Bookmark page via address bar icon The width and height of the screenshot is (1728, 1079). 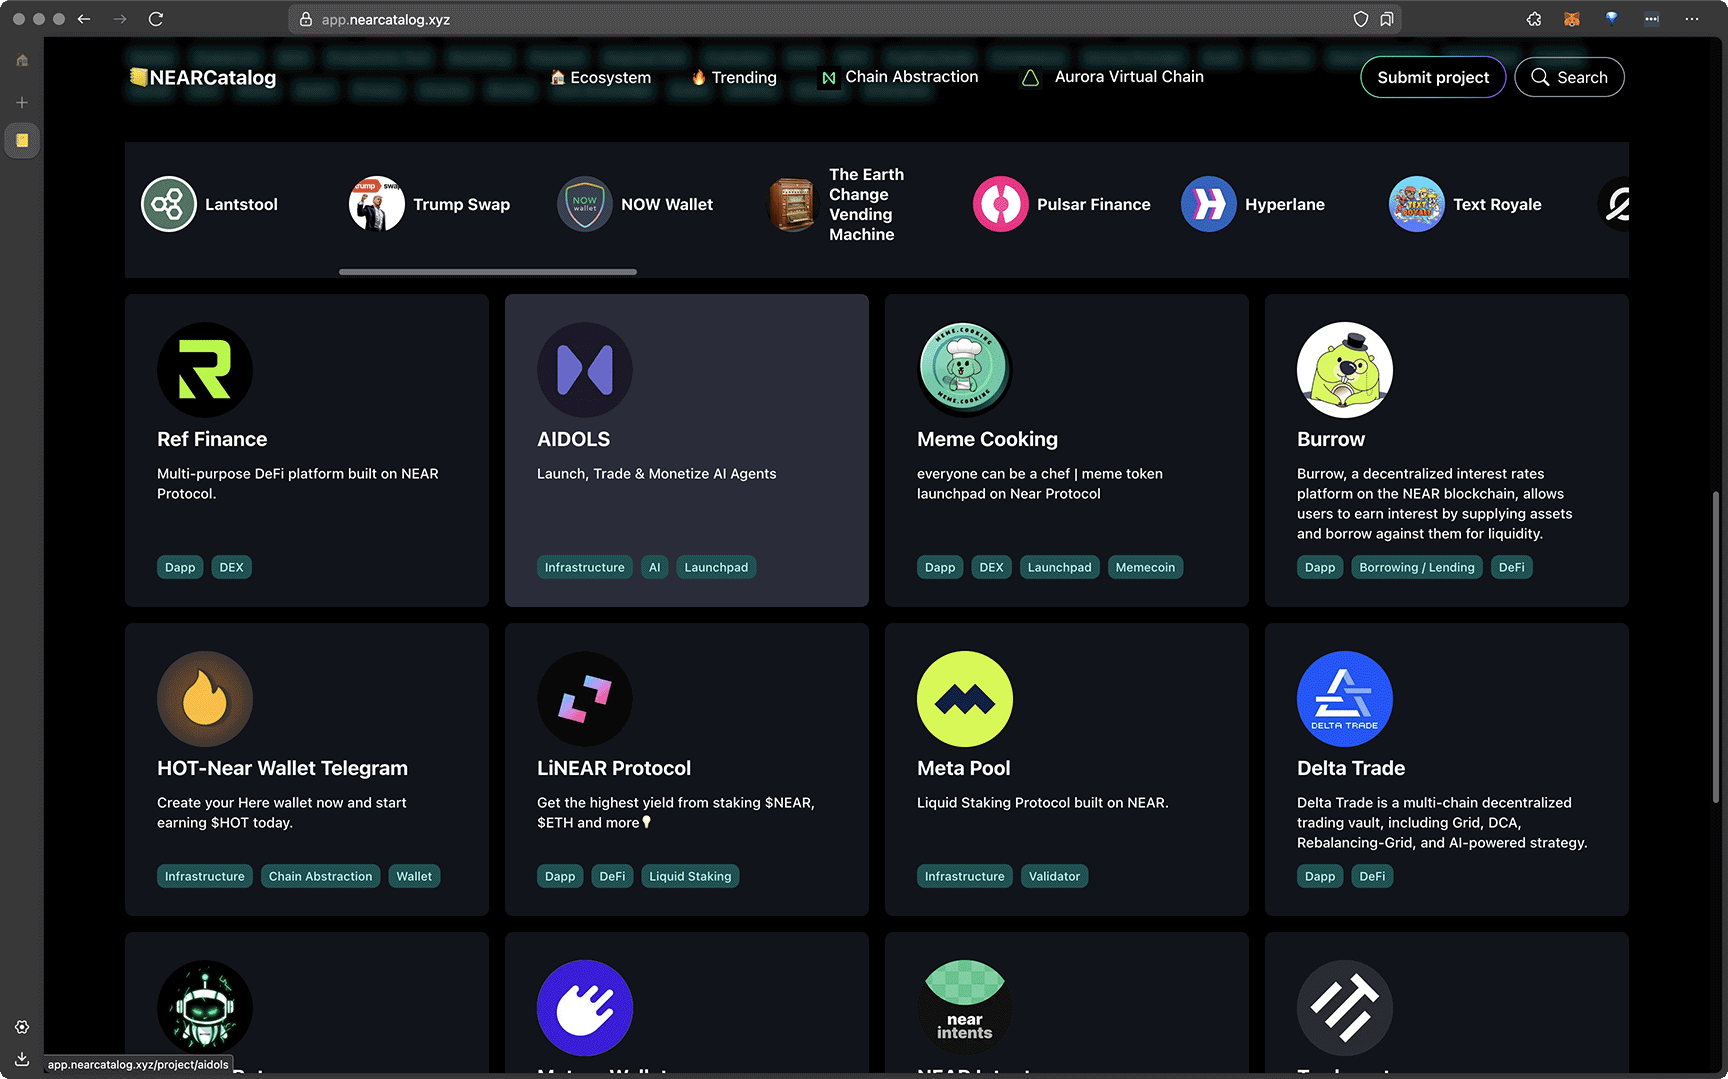[1387, 19]
